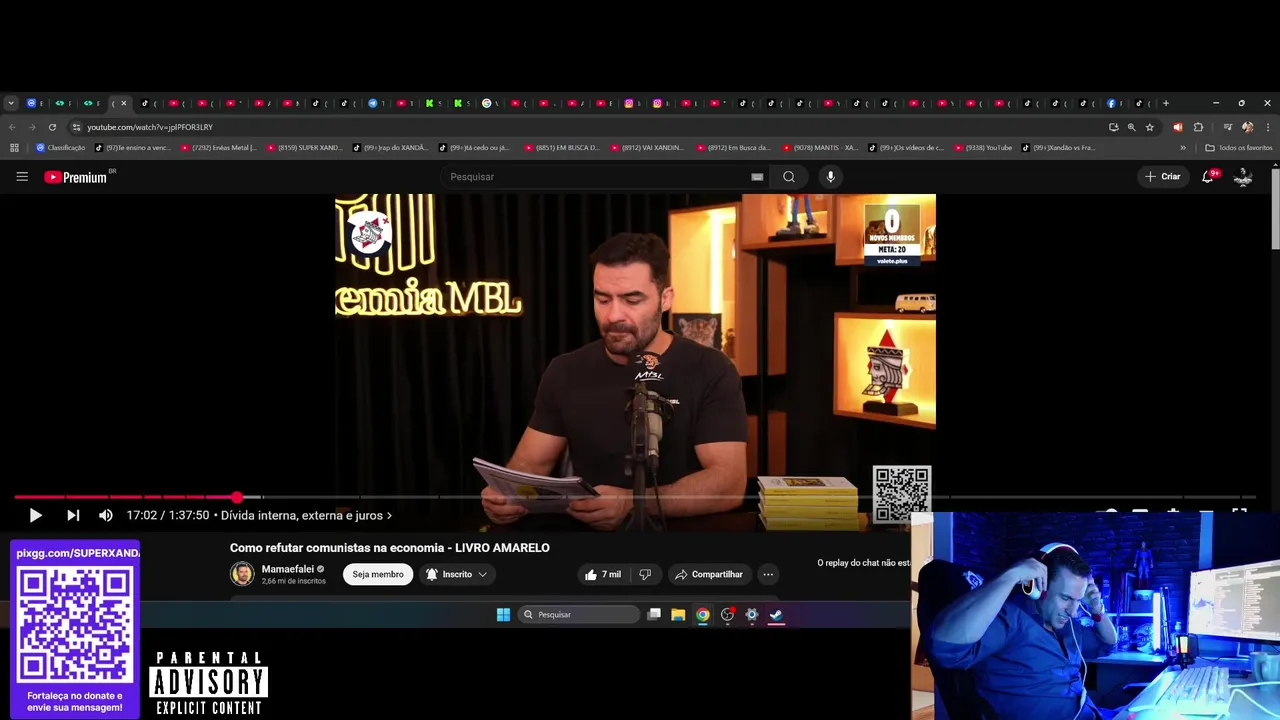Open more actions three-dot menu
The width and height of the screenshot is (1280, 720).
click(768, 575)
